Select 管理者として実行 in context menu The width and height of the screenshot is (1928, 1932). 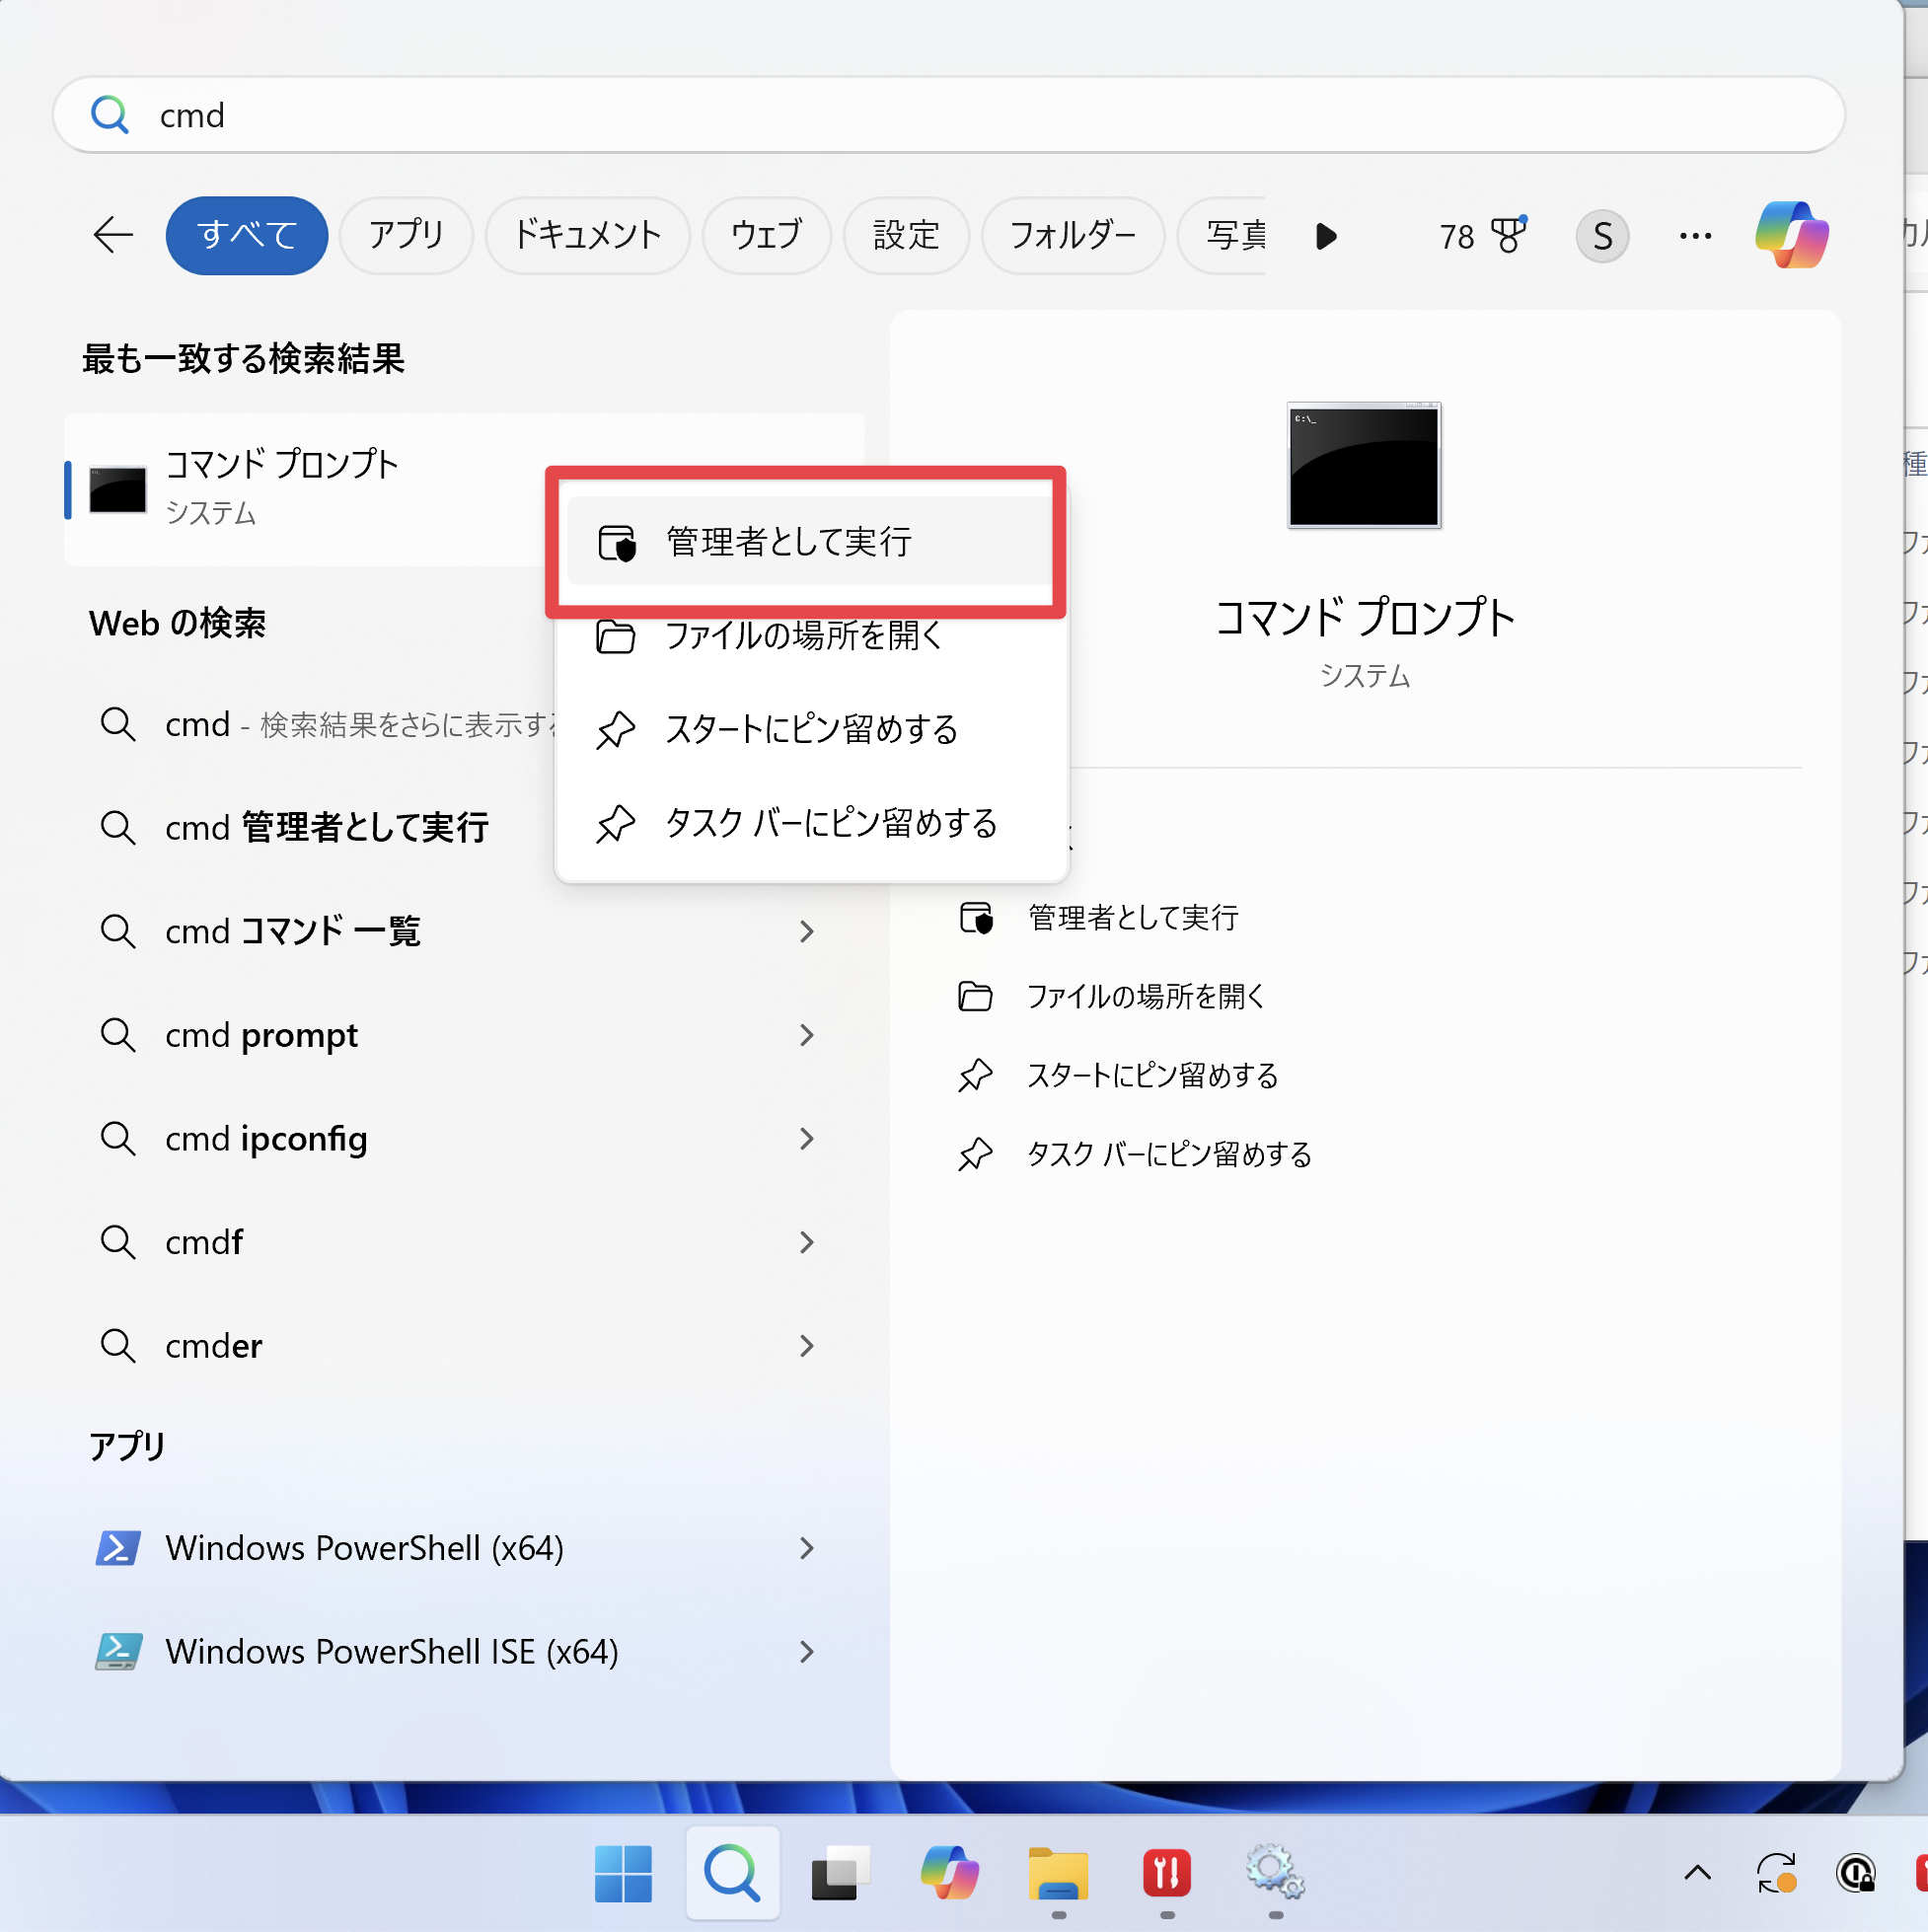tap(788, 542)
